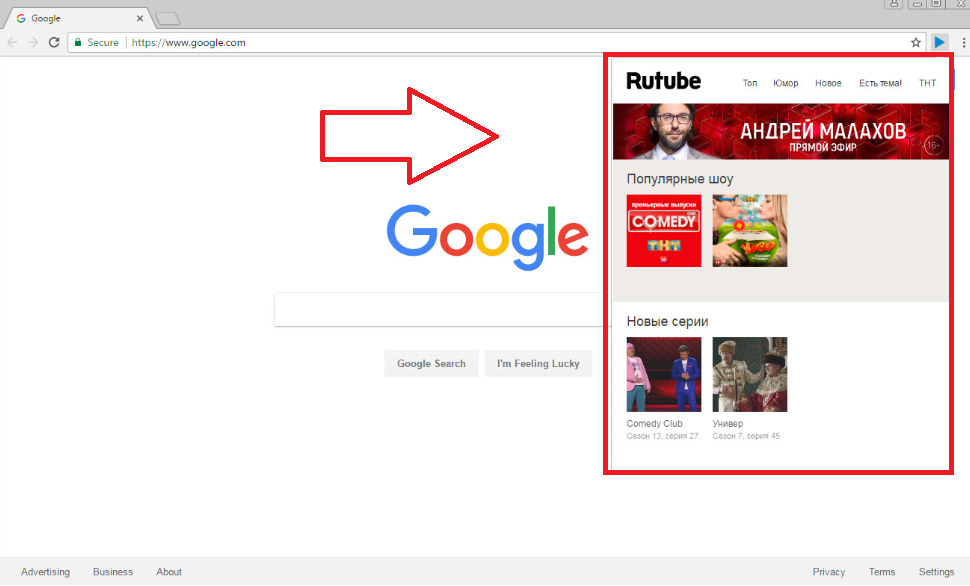This screenshot has width=970, height=586.
Task: Click the Андрей Малахов banner
Action: (x=781, y=132)
